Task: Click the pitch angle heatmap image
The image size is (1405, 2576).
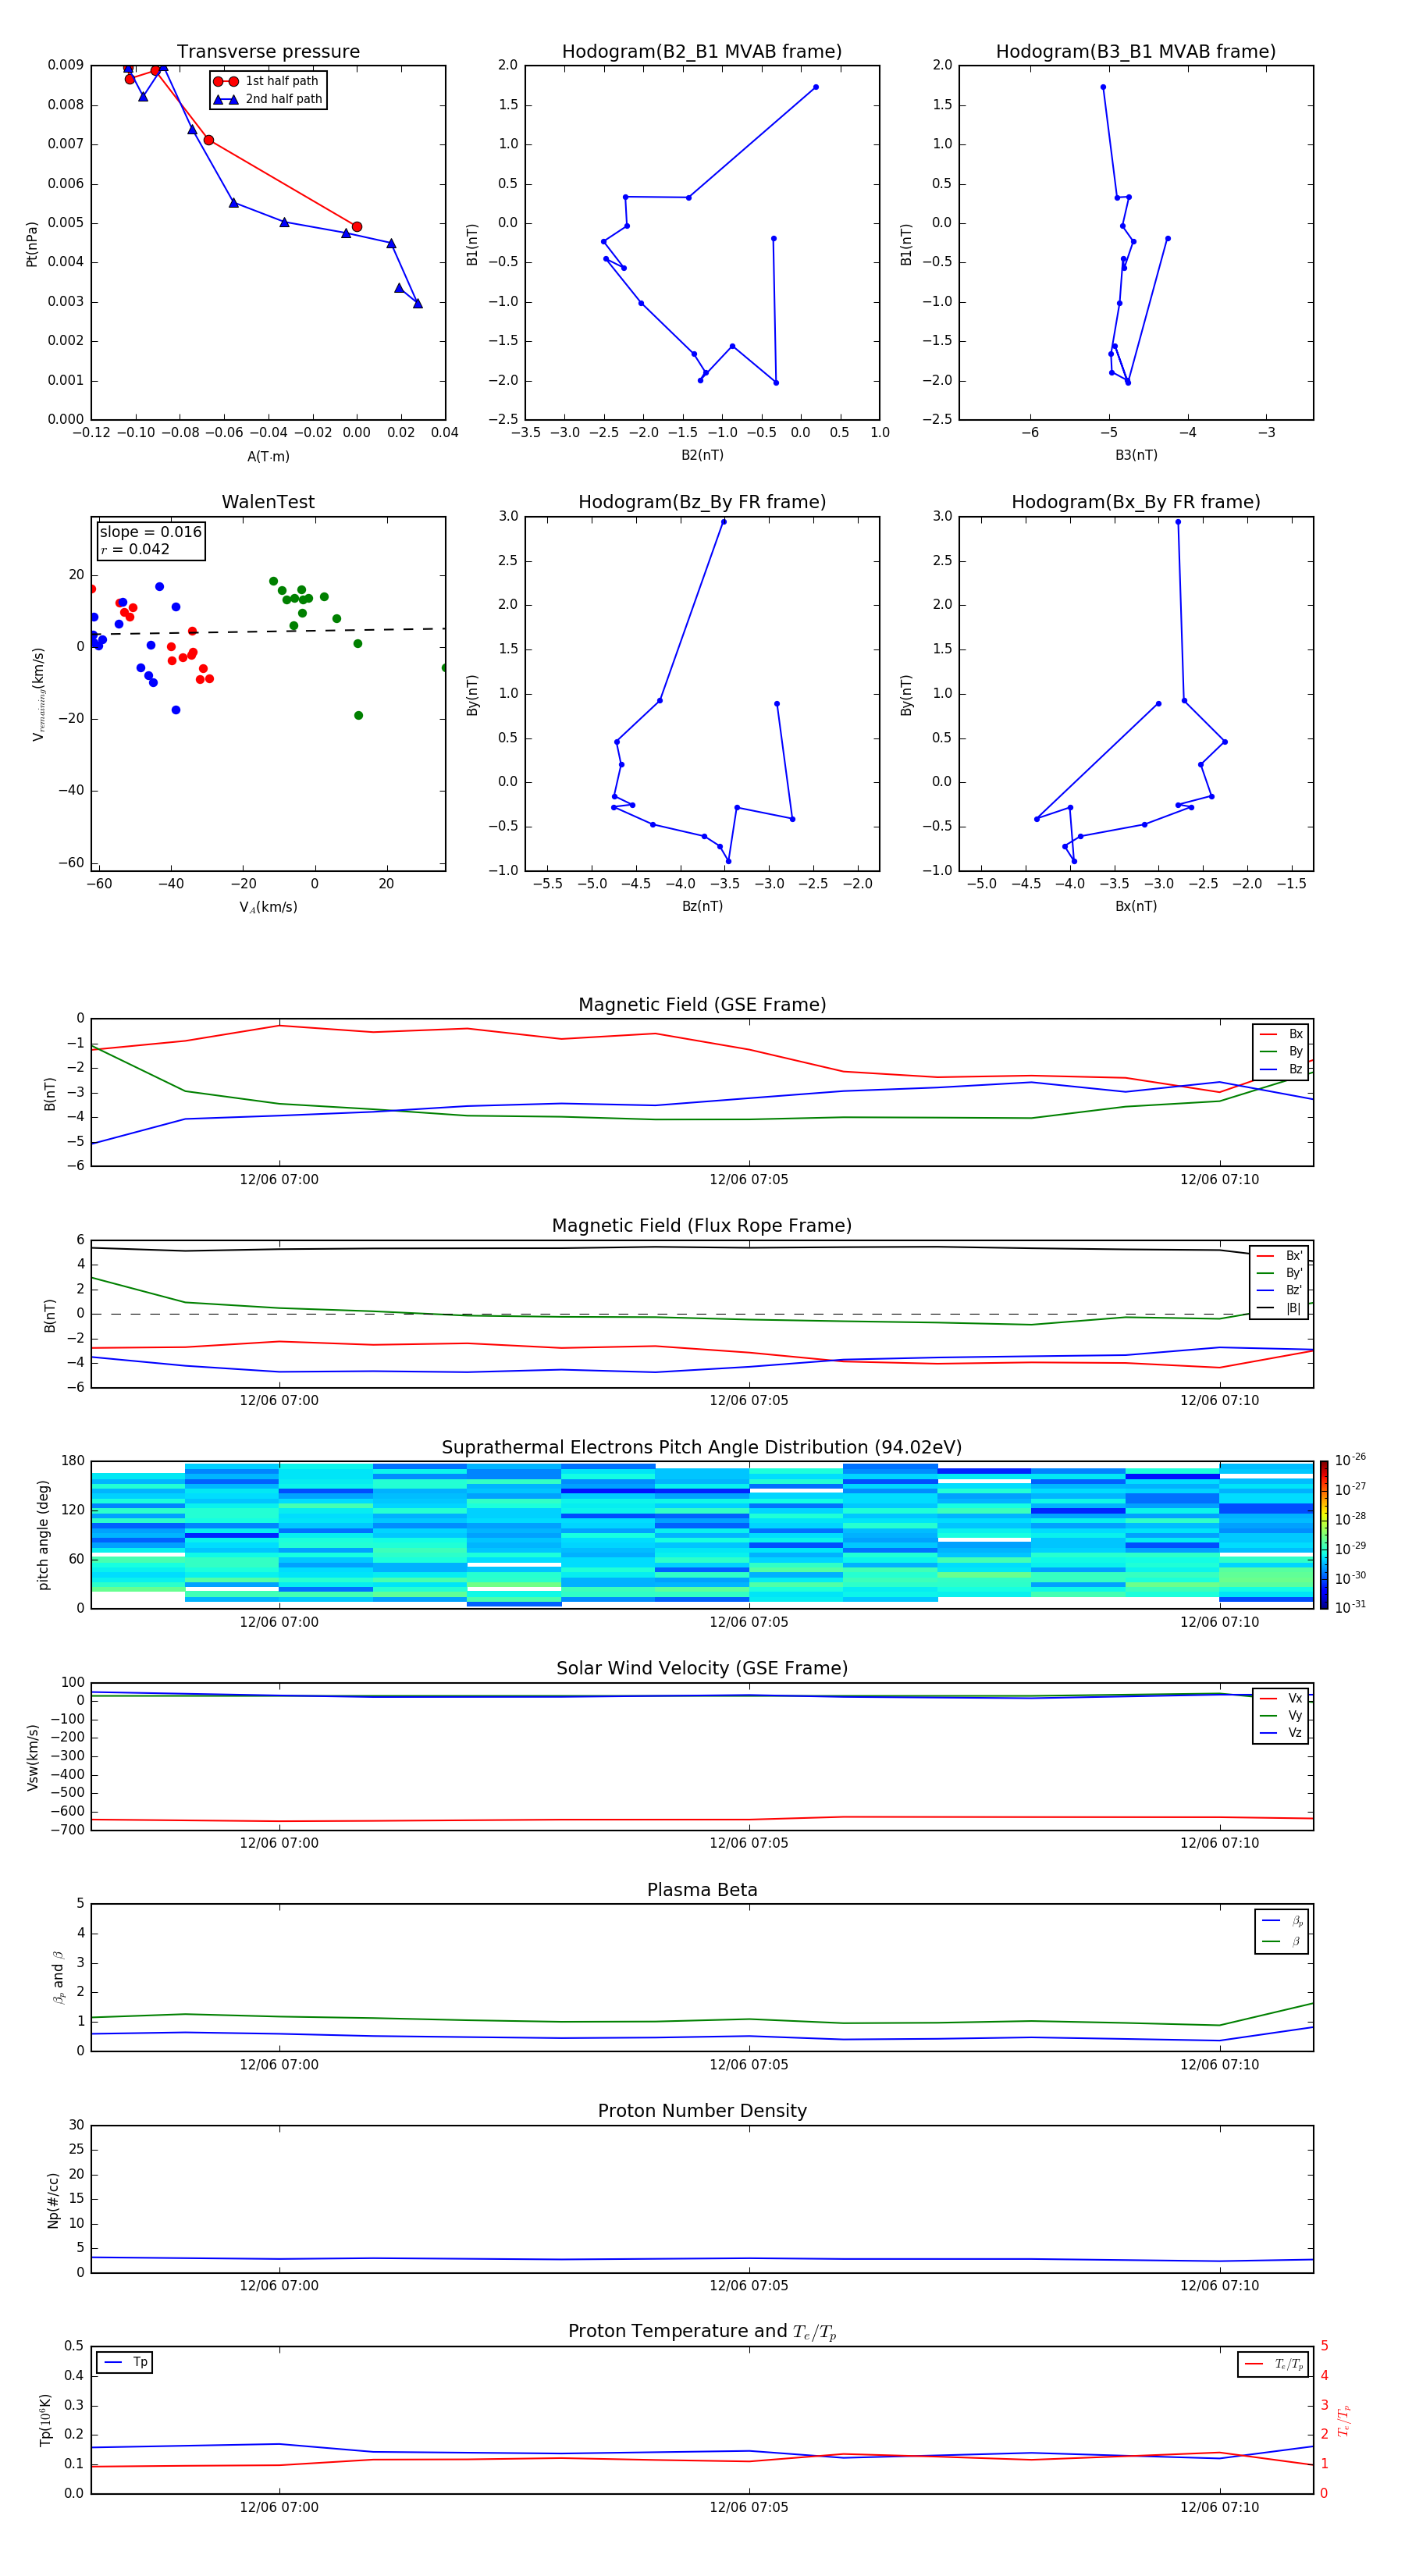Action: coord(702,1535)
